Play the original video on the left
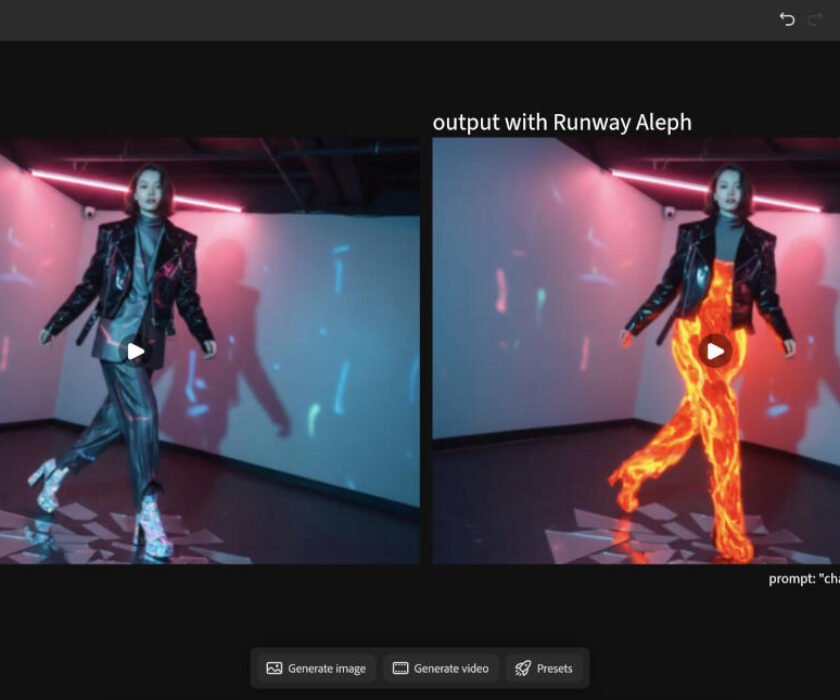 135,351
